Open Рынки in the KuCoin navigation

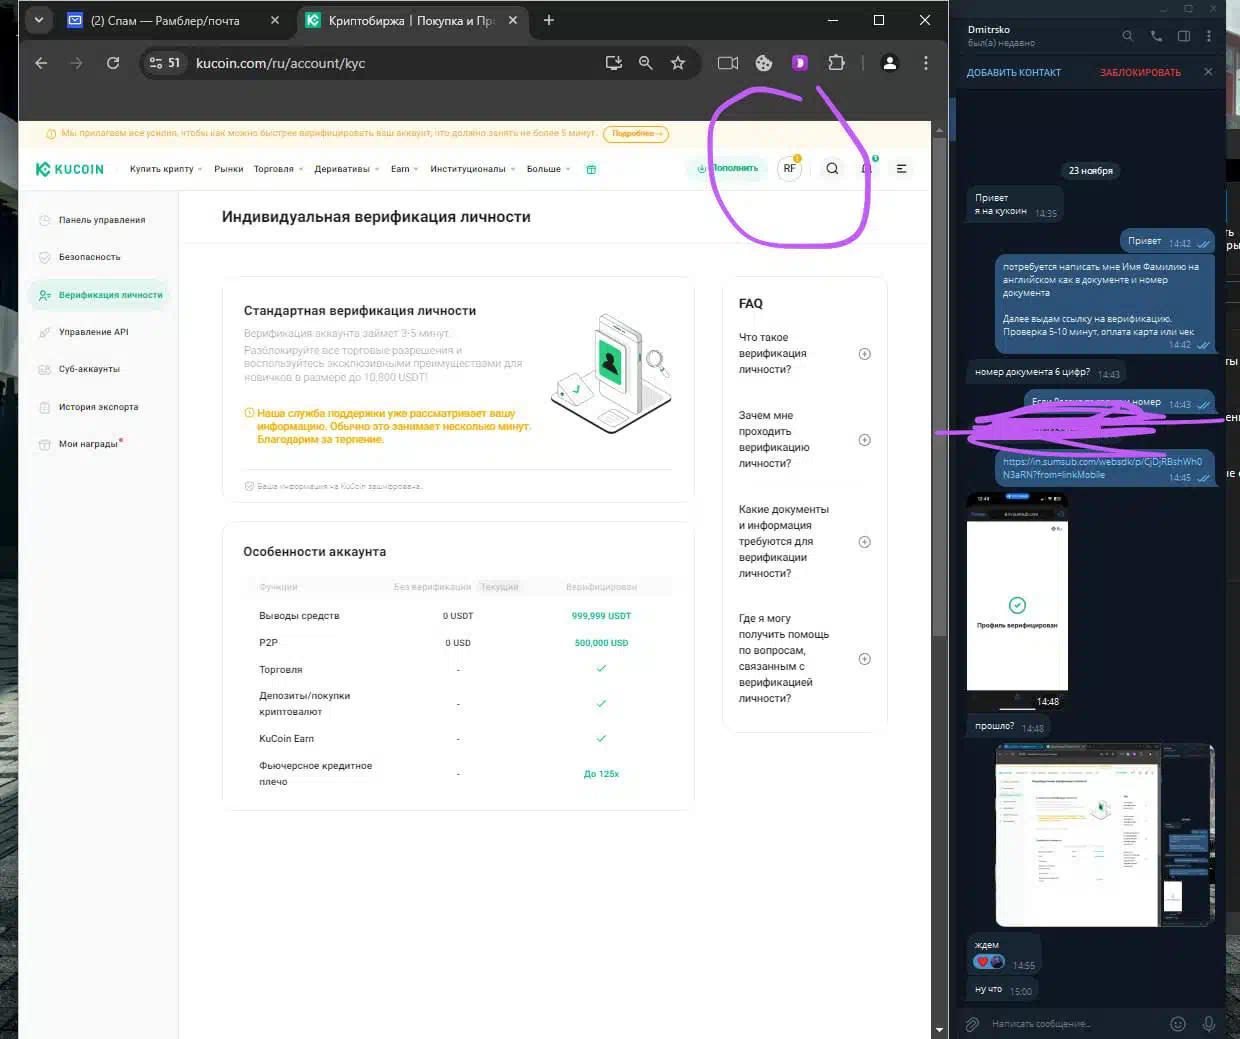click(228, 169)
